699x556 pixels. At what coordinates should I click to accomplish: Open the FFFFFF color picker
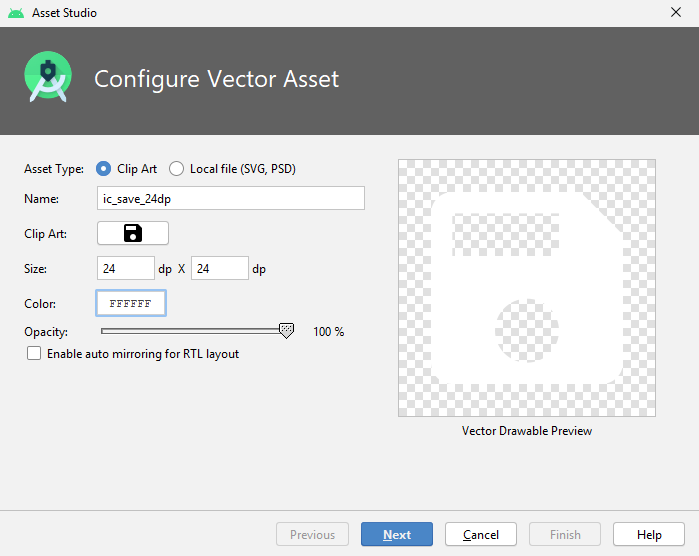coord(131,303)
